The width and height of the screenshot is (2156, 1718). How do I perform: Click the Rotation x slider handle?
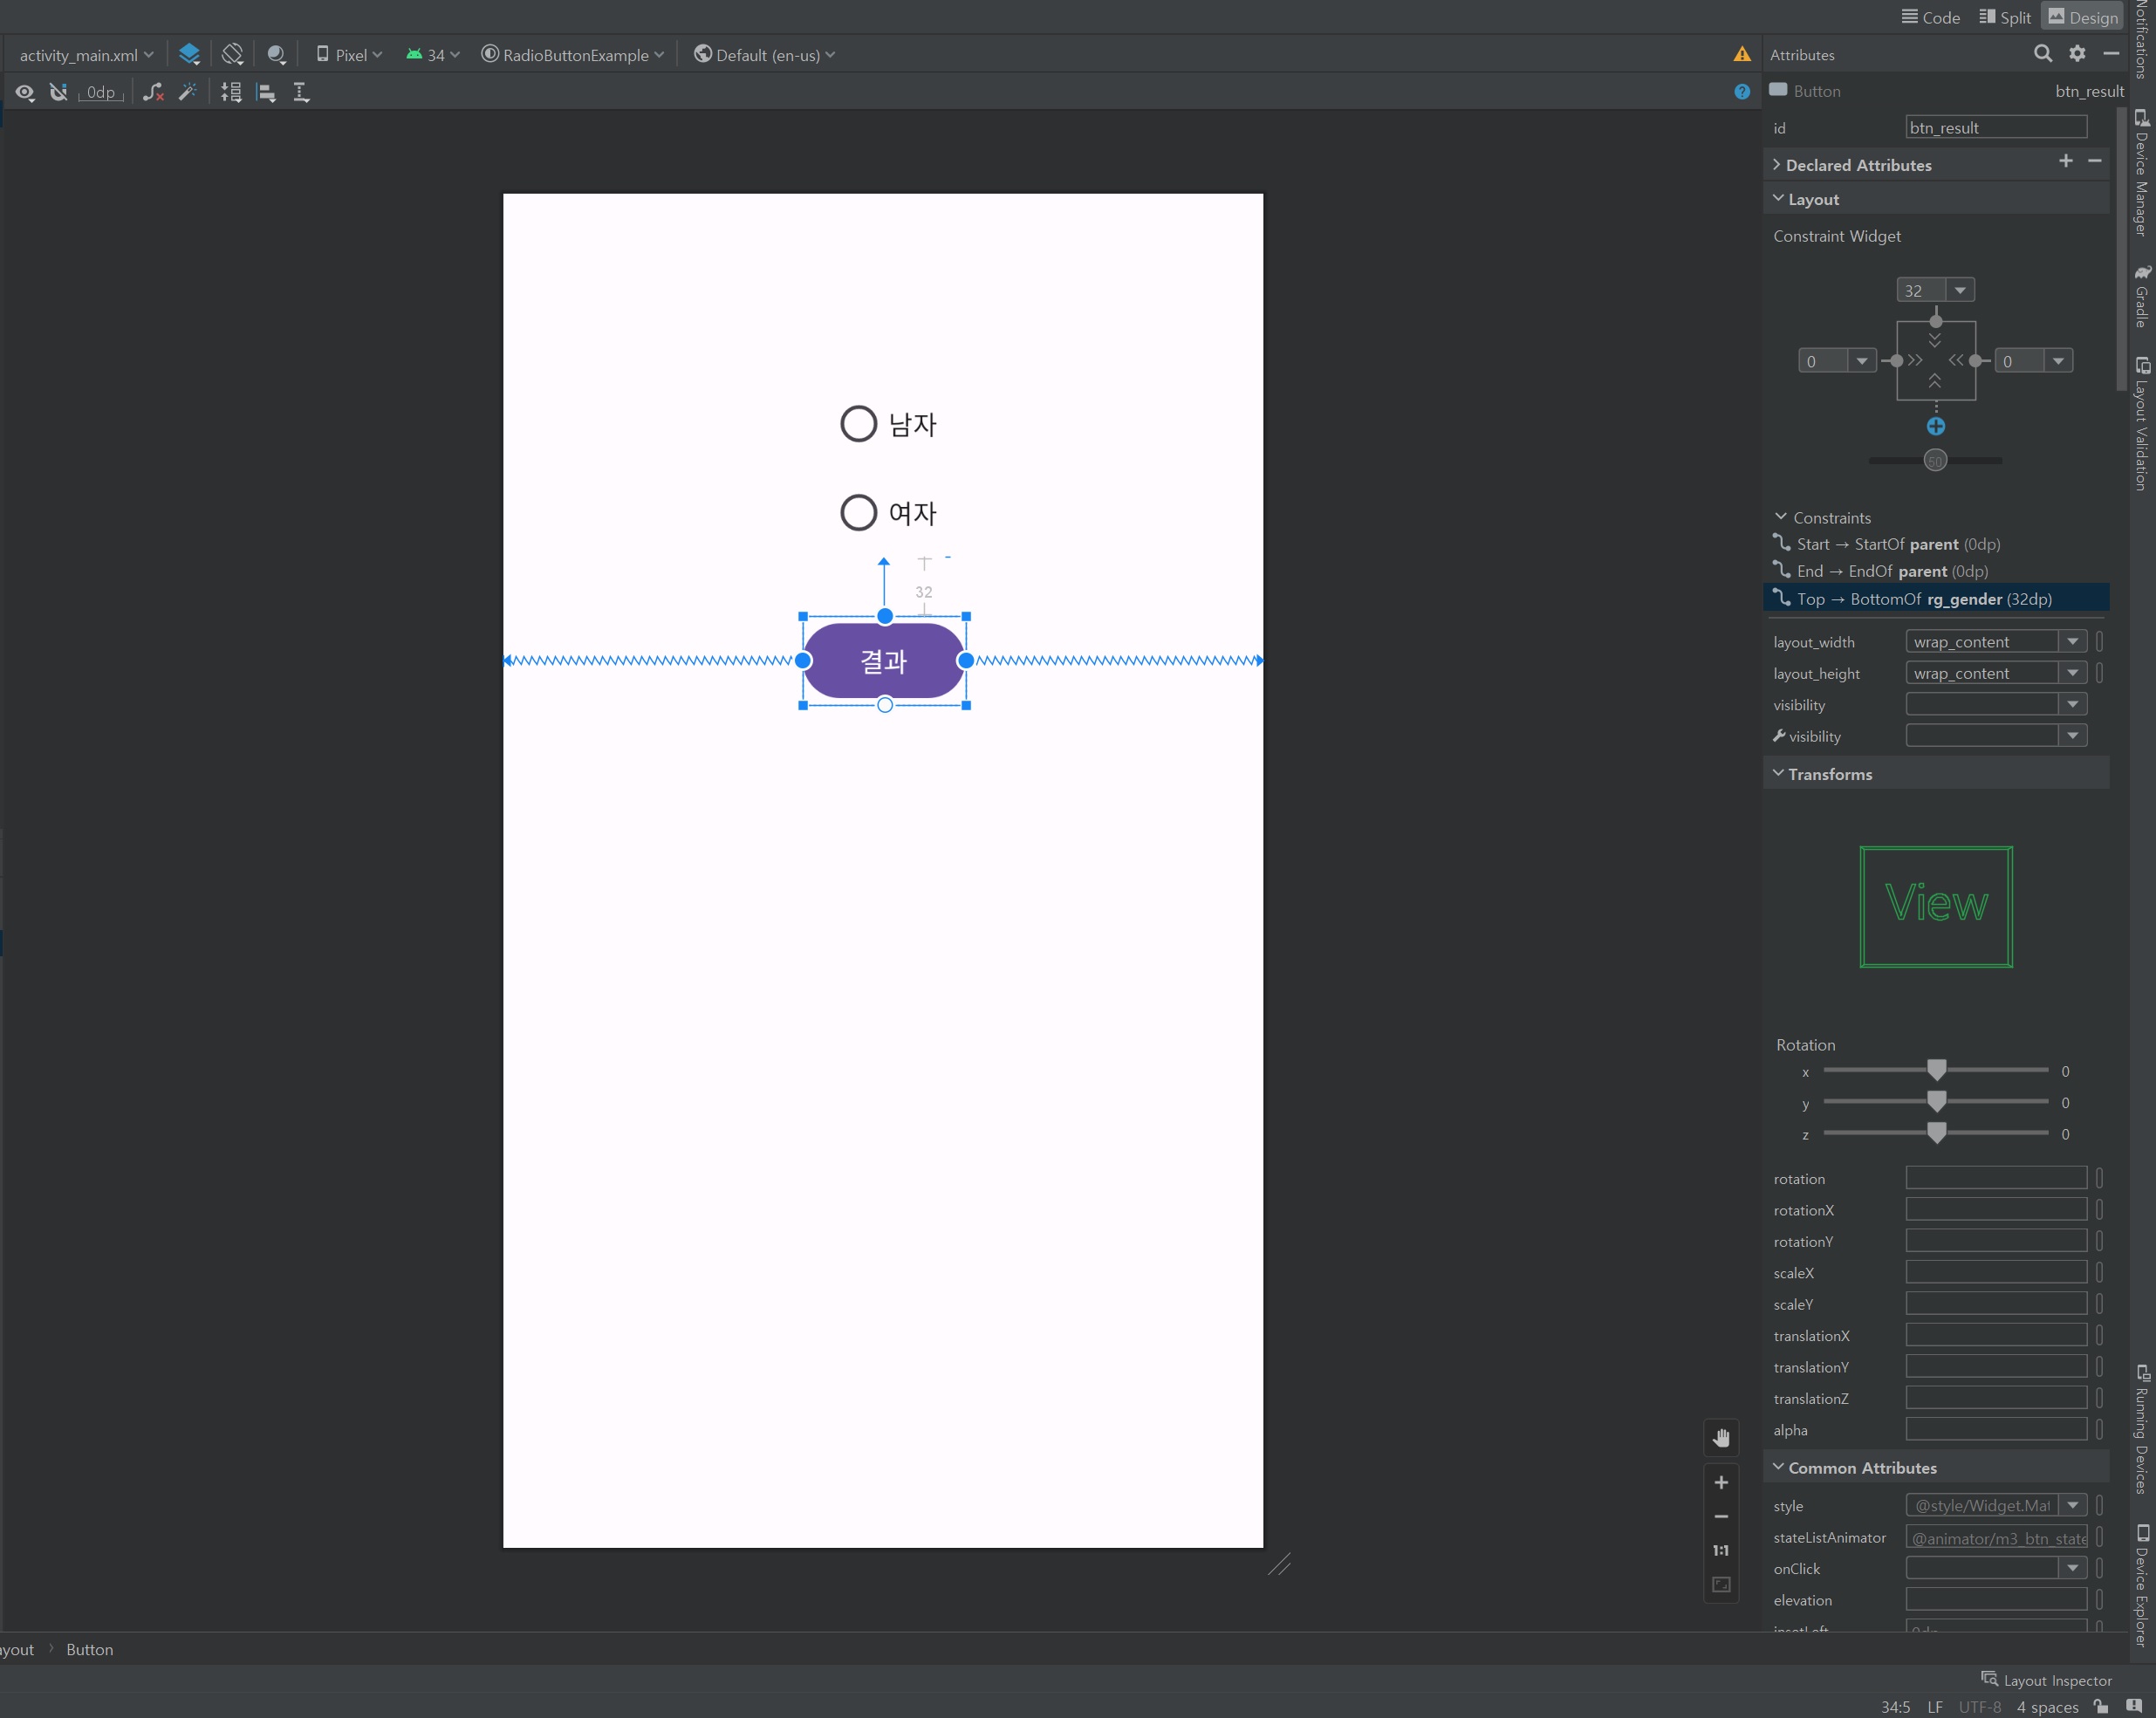click(x=1936, y=1070)
